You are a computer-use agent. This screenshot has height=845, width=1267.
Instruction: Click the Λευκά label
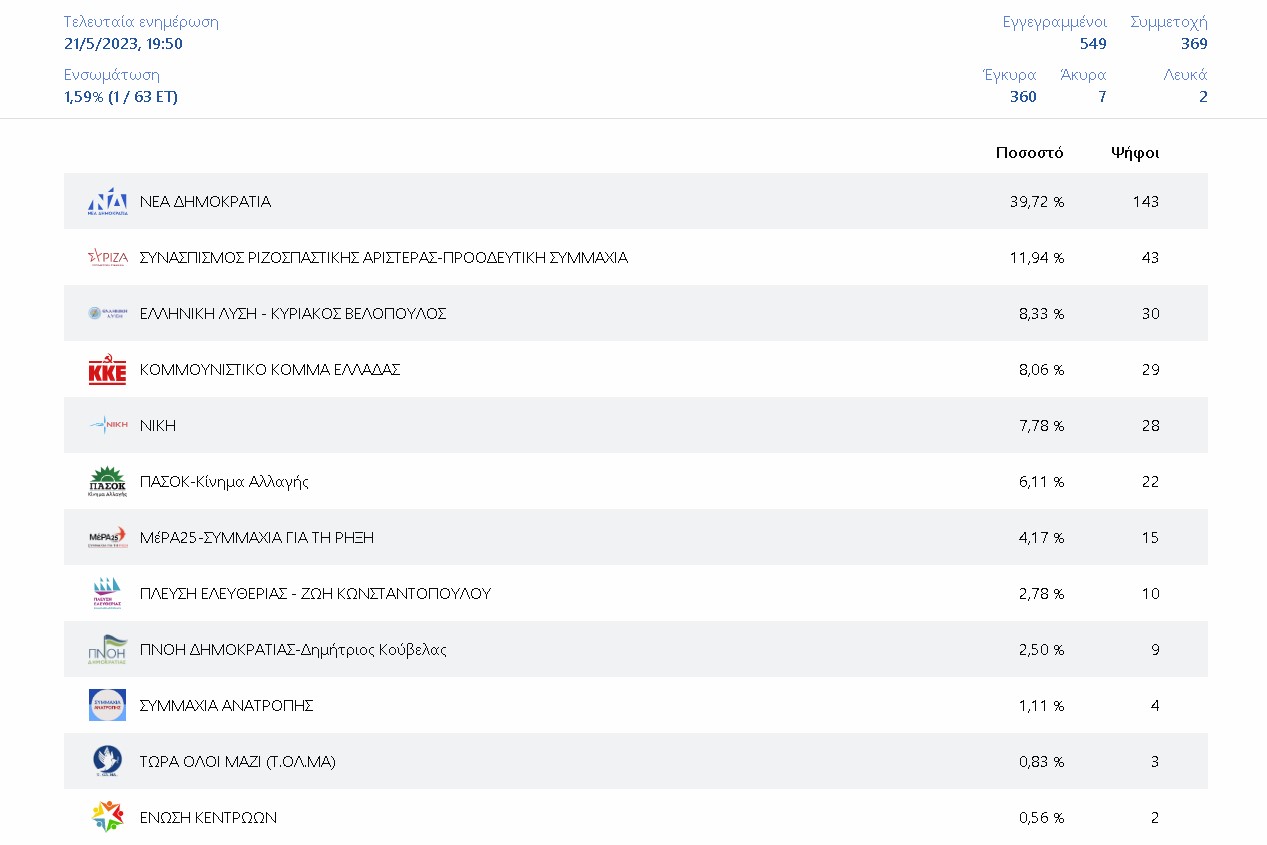coord(1186,75)
